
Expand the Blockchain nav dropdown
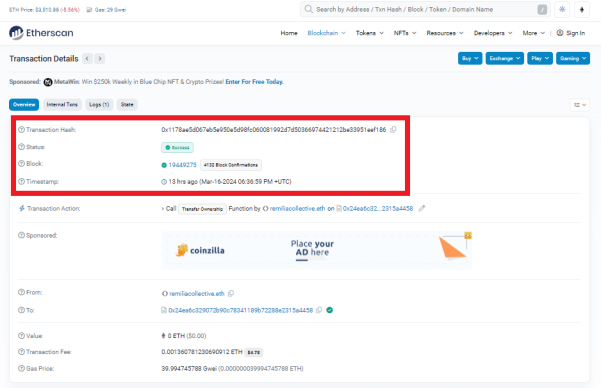(x=326, y=33)
